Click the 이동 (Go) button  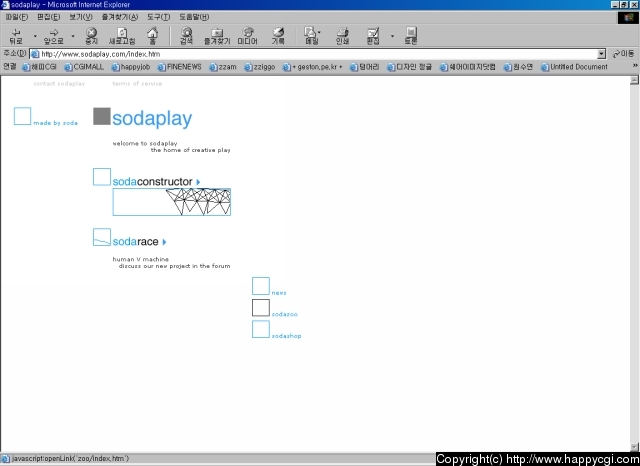(623, 54)
